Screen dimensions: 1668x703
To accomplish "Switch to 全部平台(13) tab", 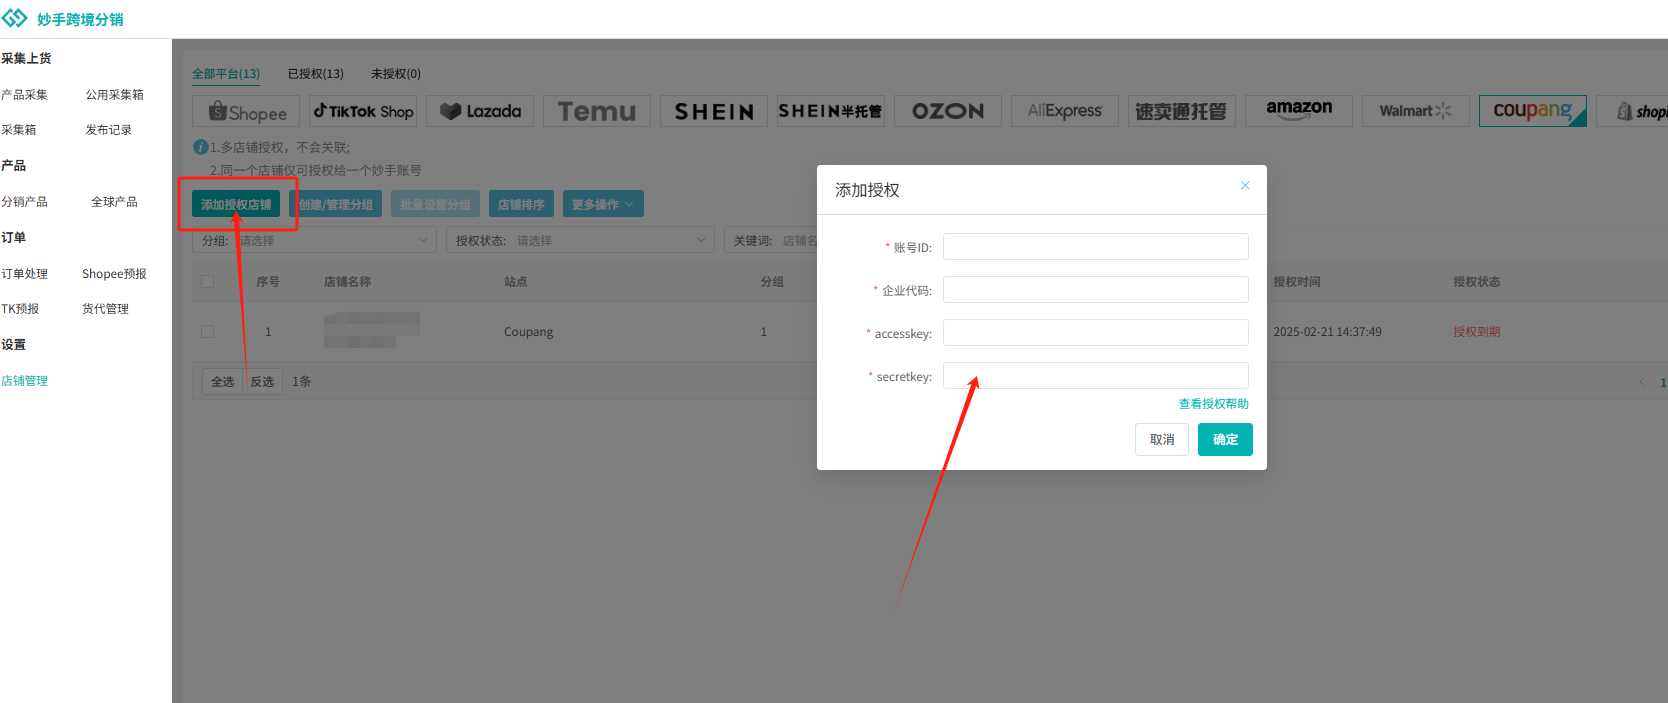I will point(226,74).
